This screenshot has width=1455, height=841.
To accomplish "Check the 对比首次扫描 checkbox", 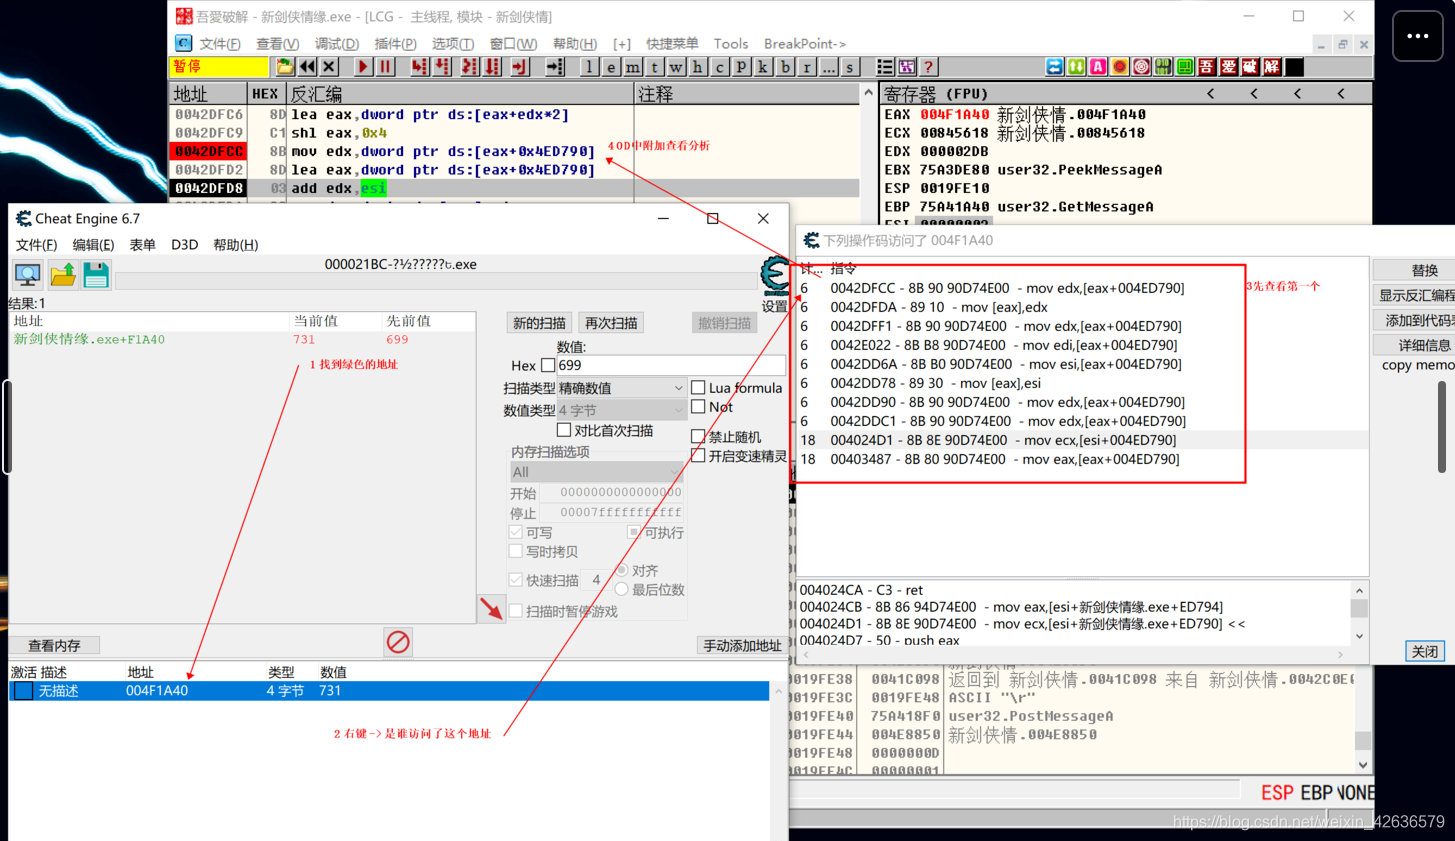I will click(x=564, y=430).
